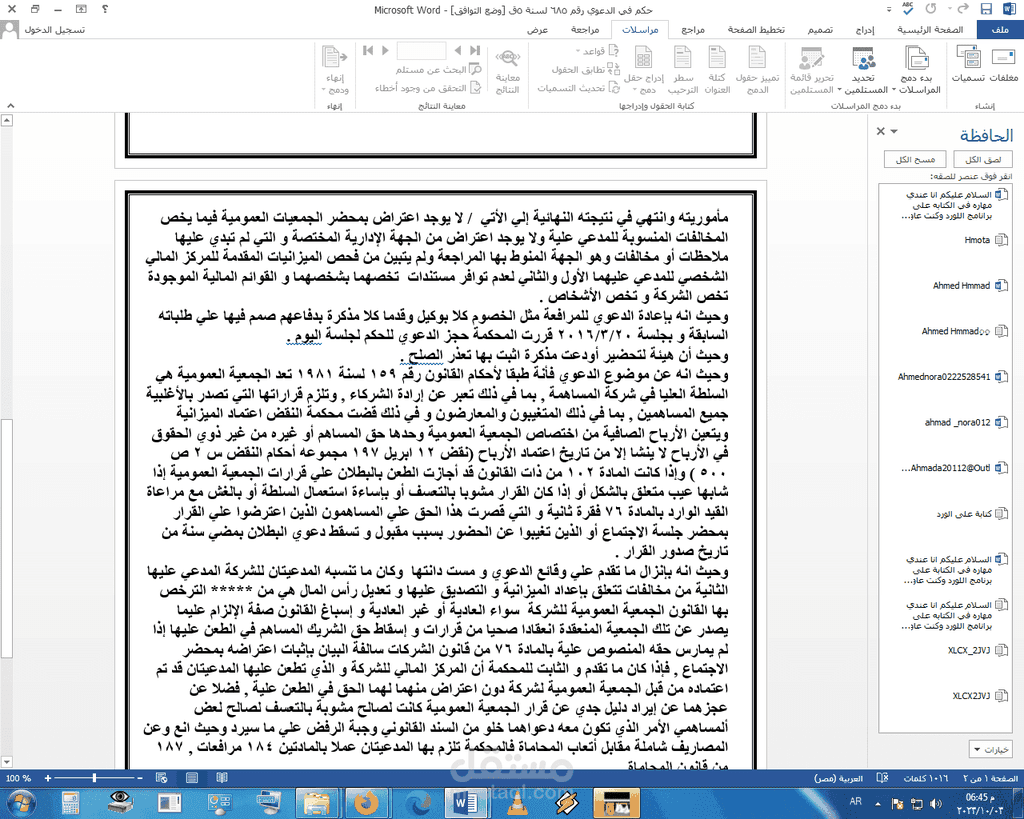This screenshot has width=1024, height=819.
Task: Click the mail merge record number field
Action: [x=421, y=50]
